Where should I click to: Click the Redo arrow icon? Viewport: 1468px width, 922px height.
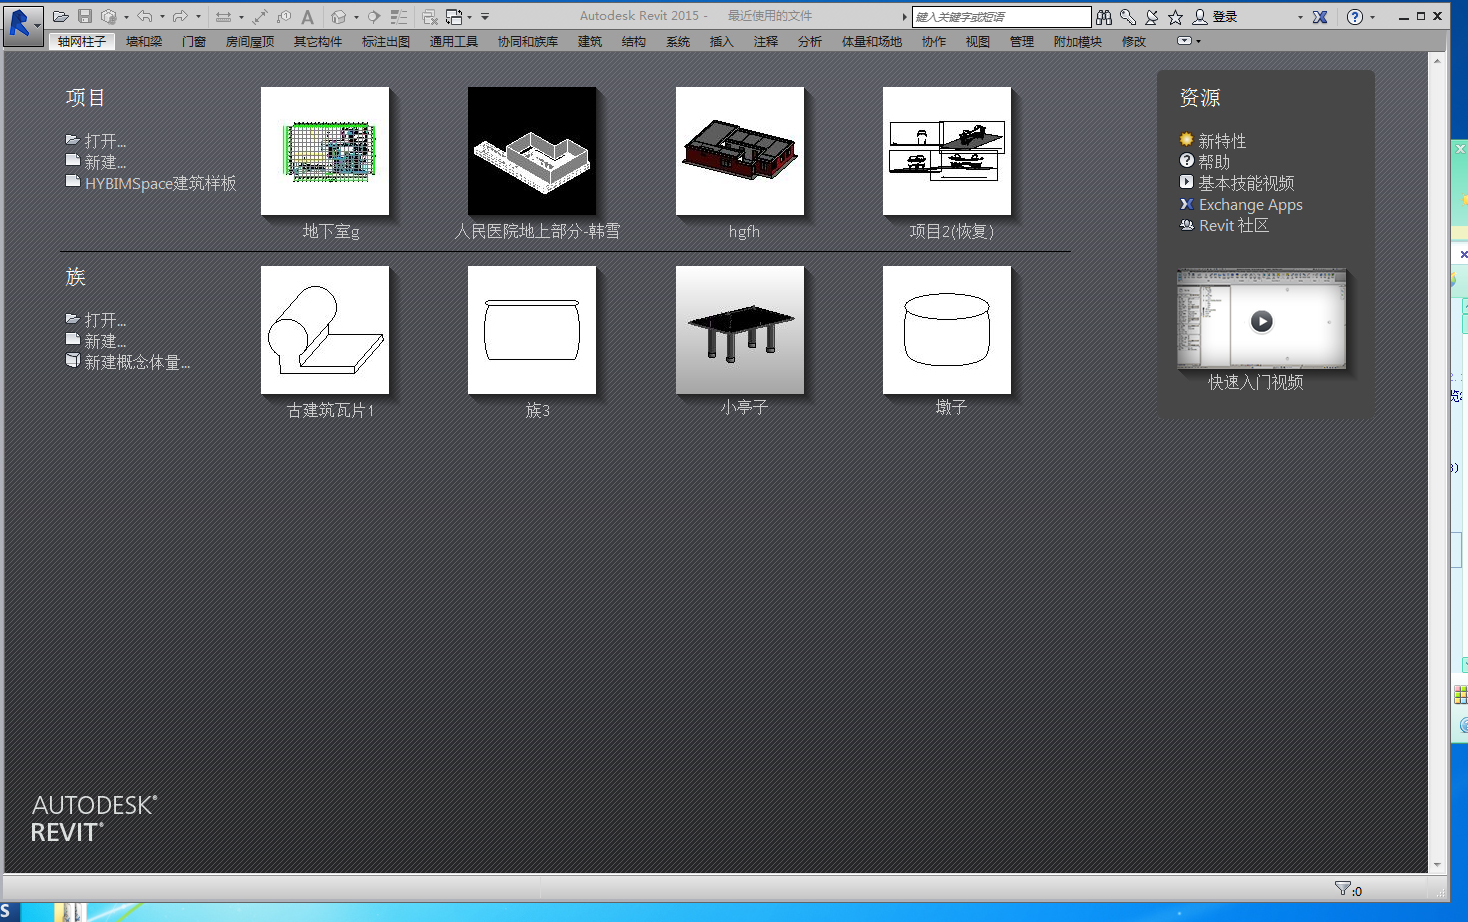[x=180, y=17]
